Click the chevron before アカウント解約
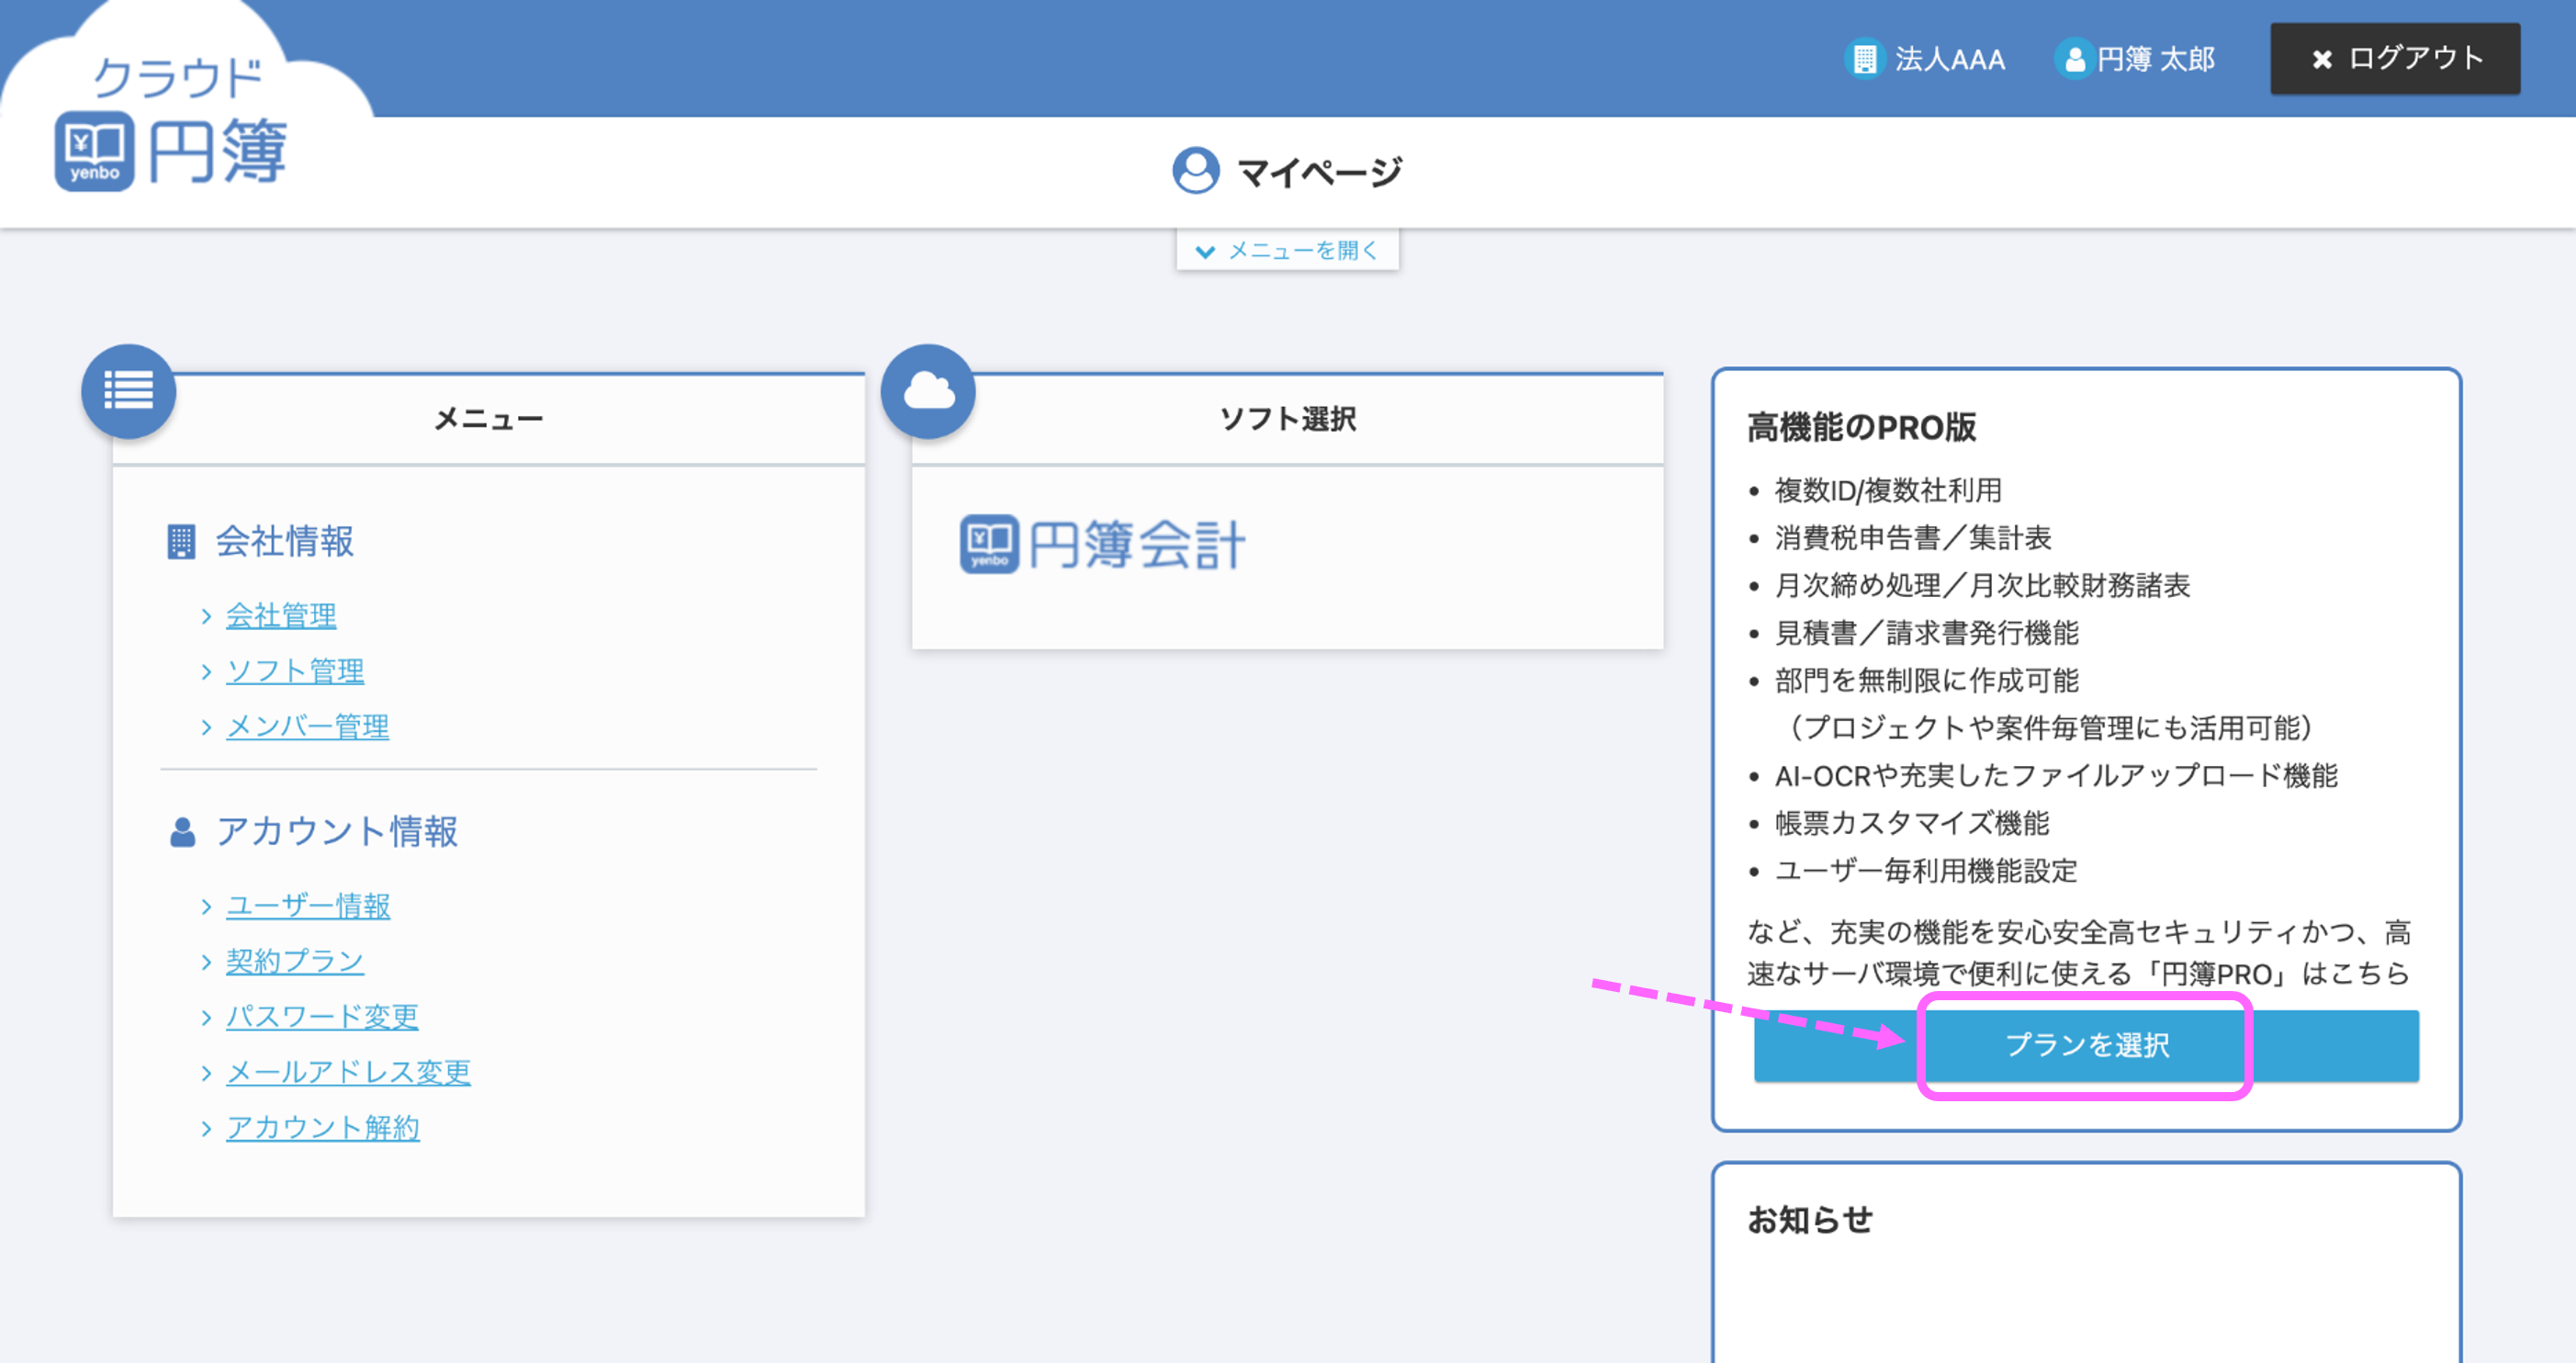2576x1363 pixels. (206, 1129)
